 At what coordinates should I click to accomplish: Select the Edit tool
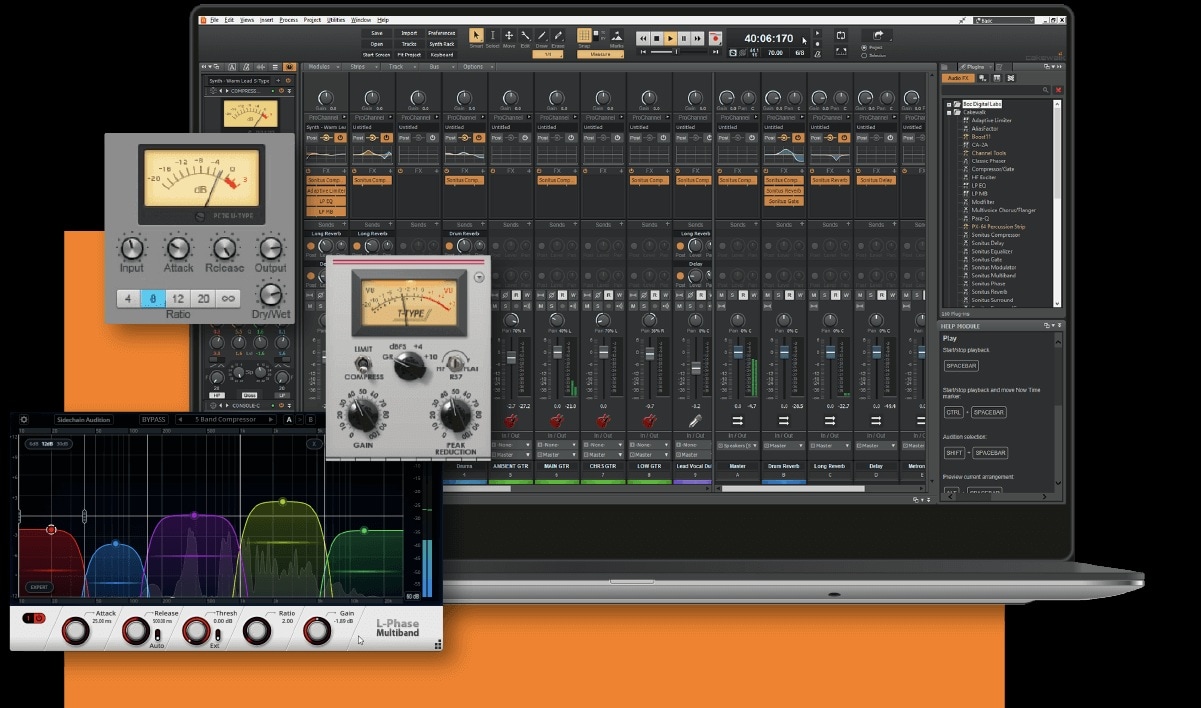pyautogui.click(x=526, y=36)
